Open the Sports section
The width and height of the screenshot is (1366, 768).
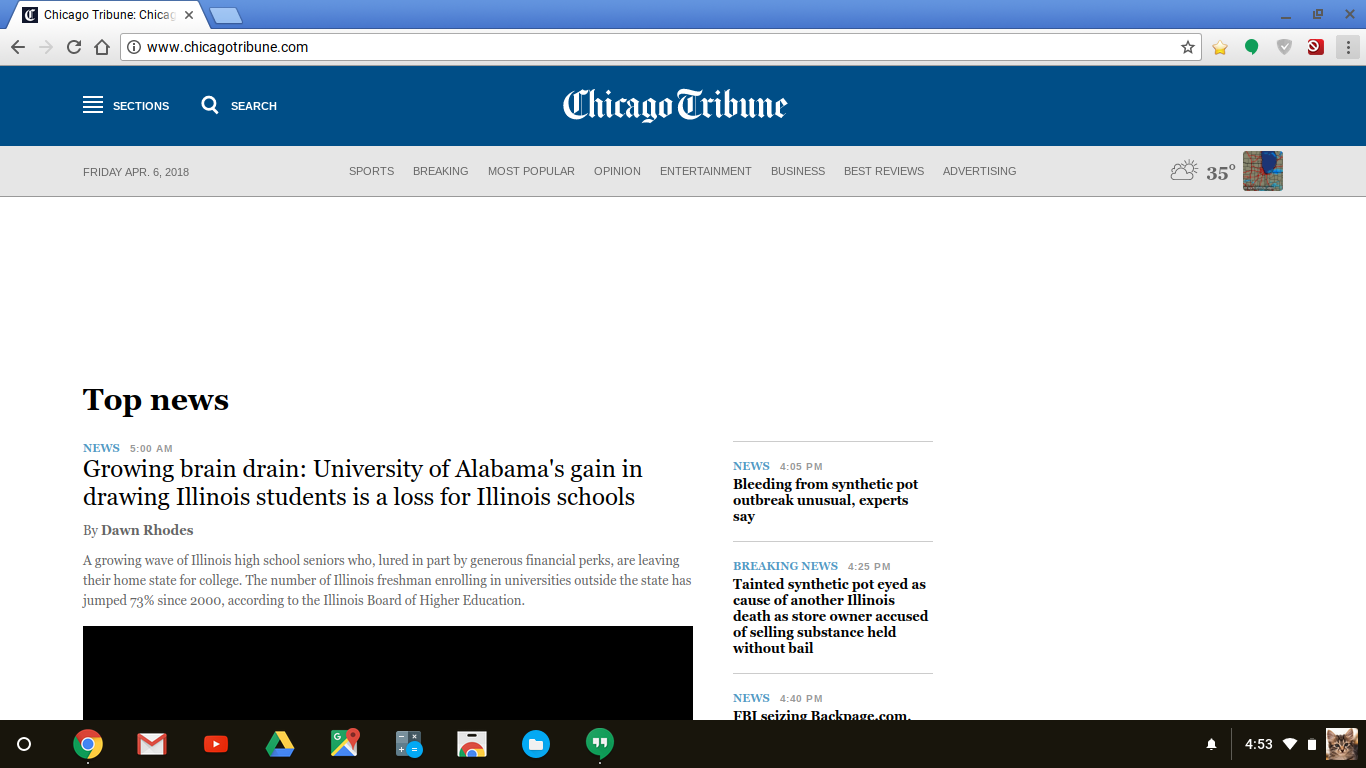click(x=372, y=171)
